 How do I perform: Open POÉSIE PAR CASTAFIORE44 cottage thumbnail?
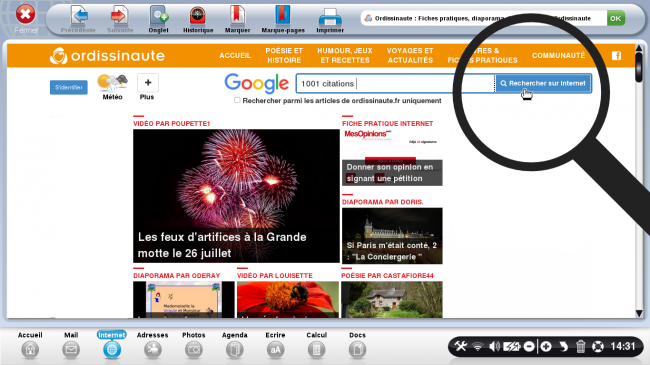[x=392, y=299]
